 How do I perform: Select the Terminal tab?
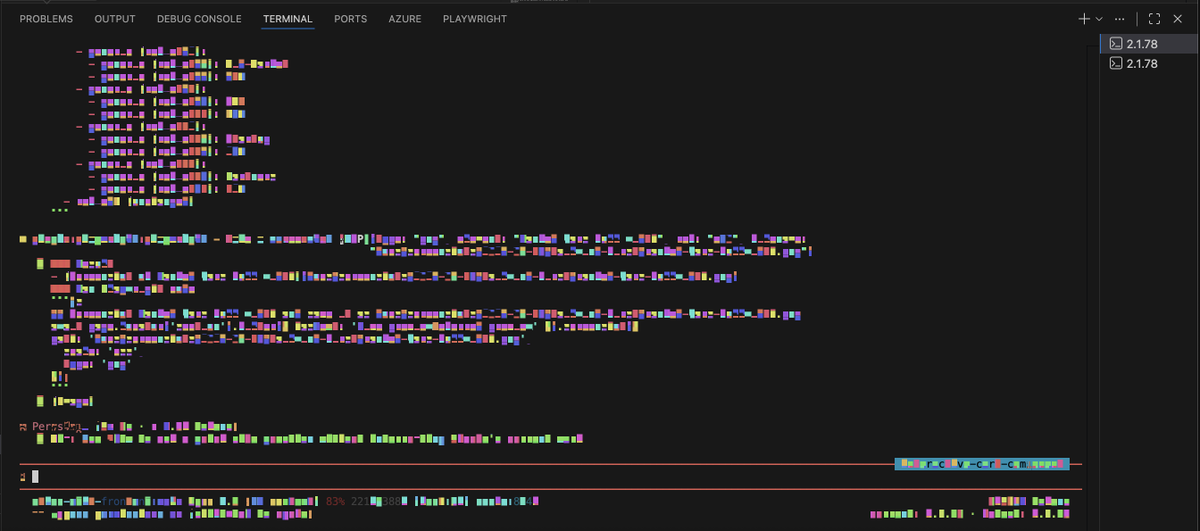288,19
